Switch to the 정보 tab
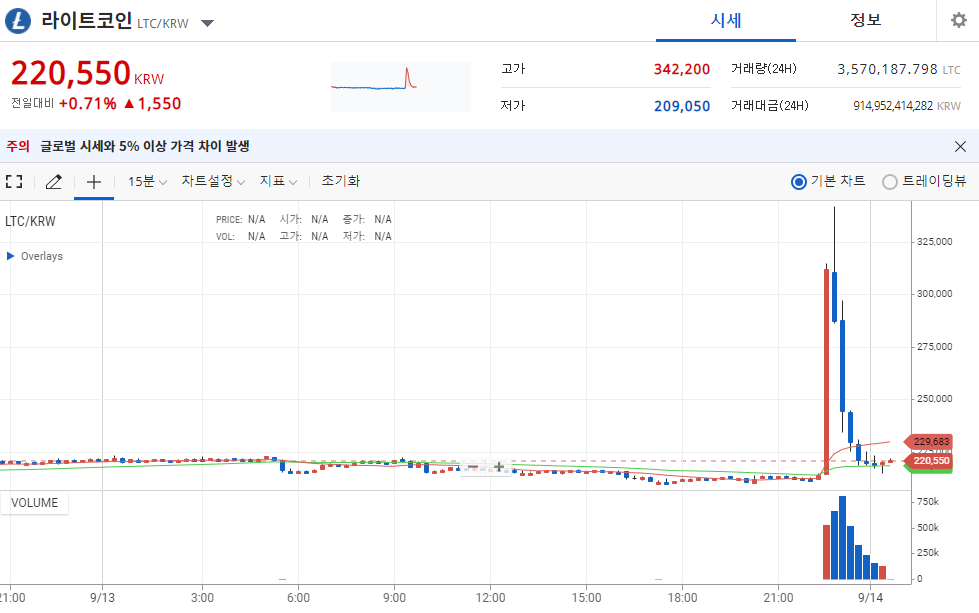Screen dimensions: 979x613 [x=865, y=20]
